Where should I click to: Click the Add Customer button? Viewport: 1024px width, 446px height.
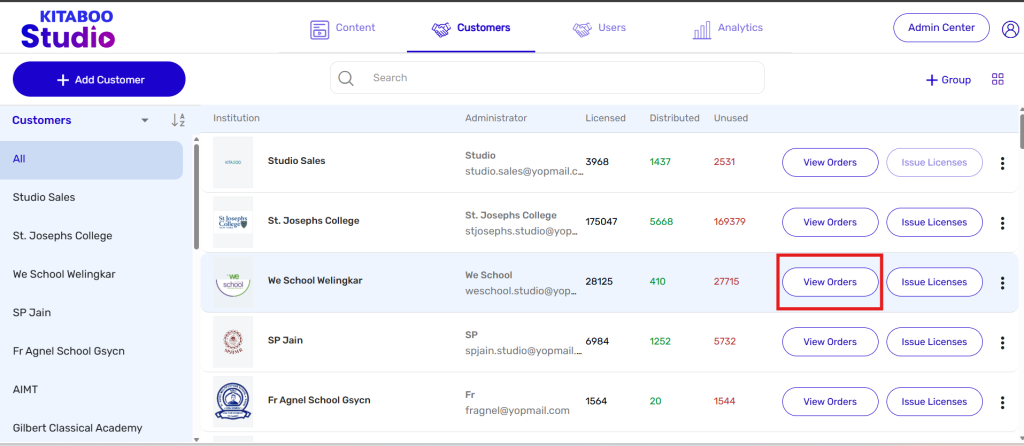[x=99, y=79]
